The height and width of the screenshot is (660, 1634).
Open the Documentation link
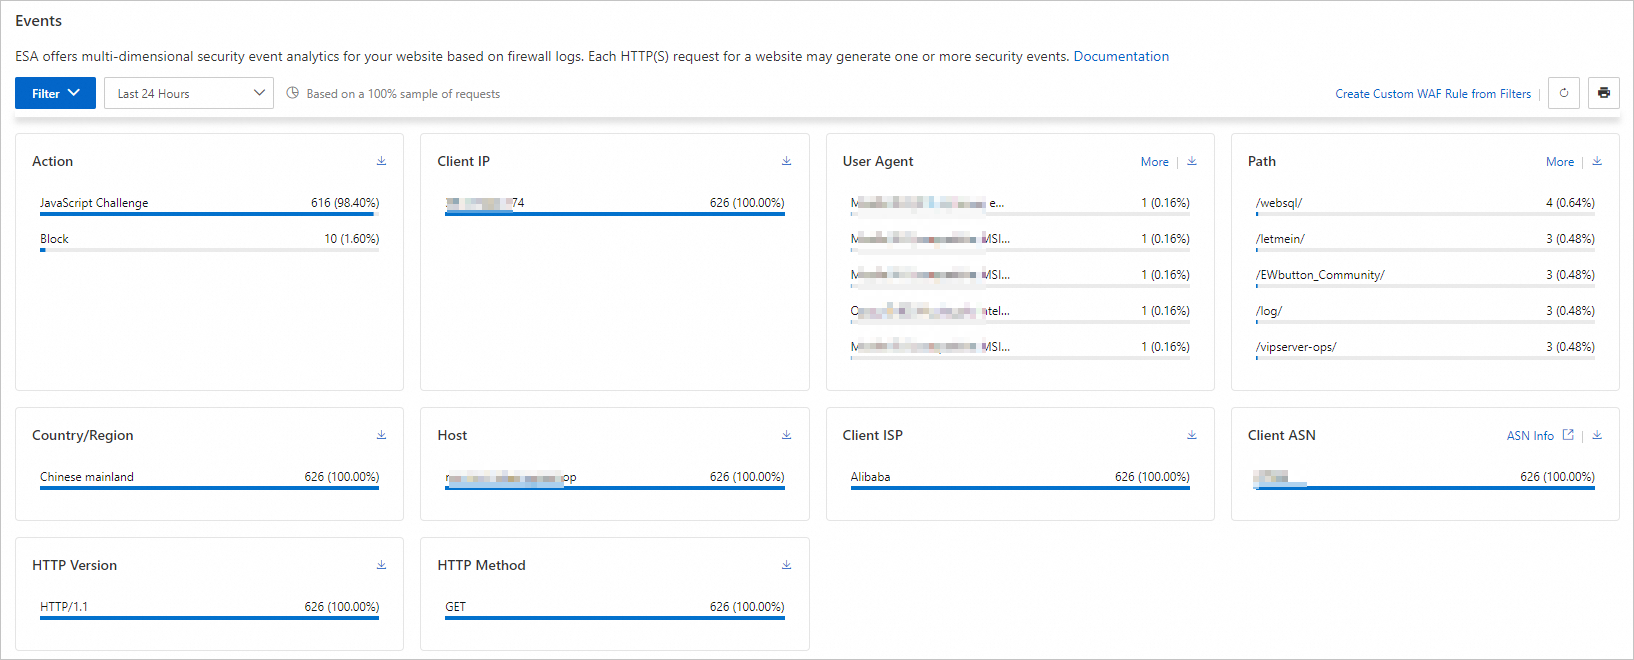(1121, 57)
